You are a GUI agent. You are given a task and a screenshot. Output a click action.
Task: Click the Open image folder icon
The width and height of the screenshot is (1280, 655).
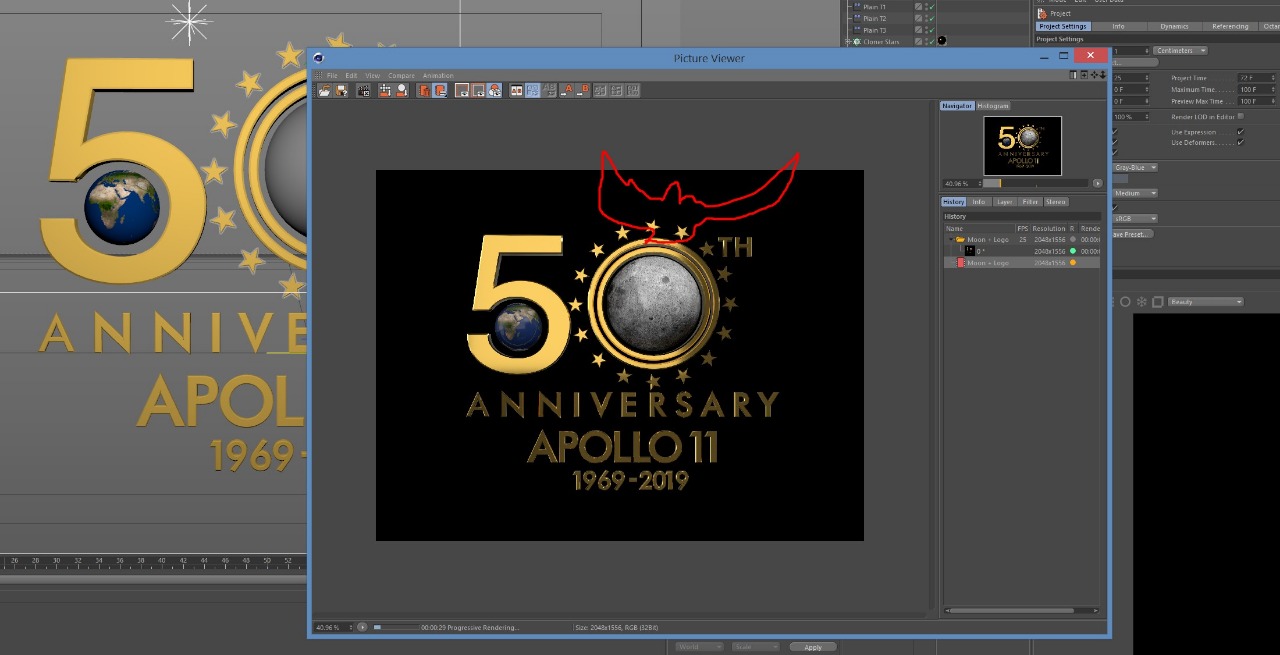[x=324, y=90]
